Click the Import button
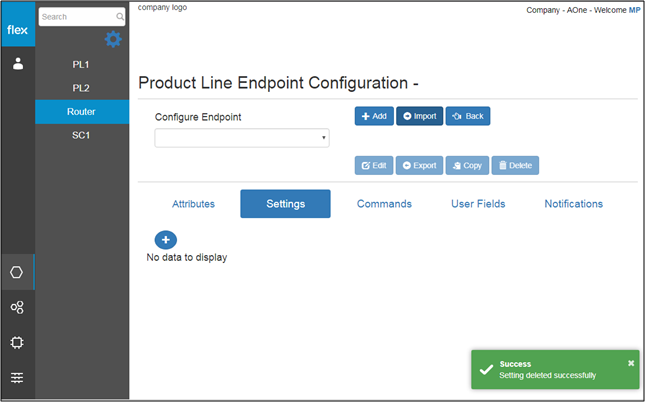 (420, 116)
